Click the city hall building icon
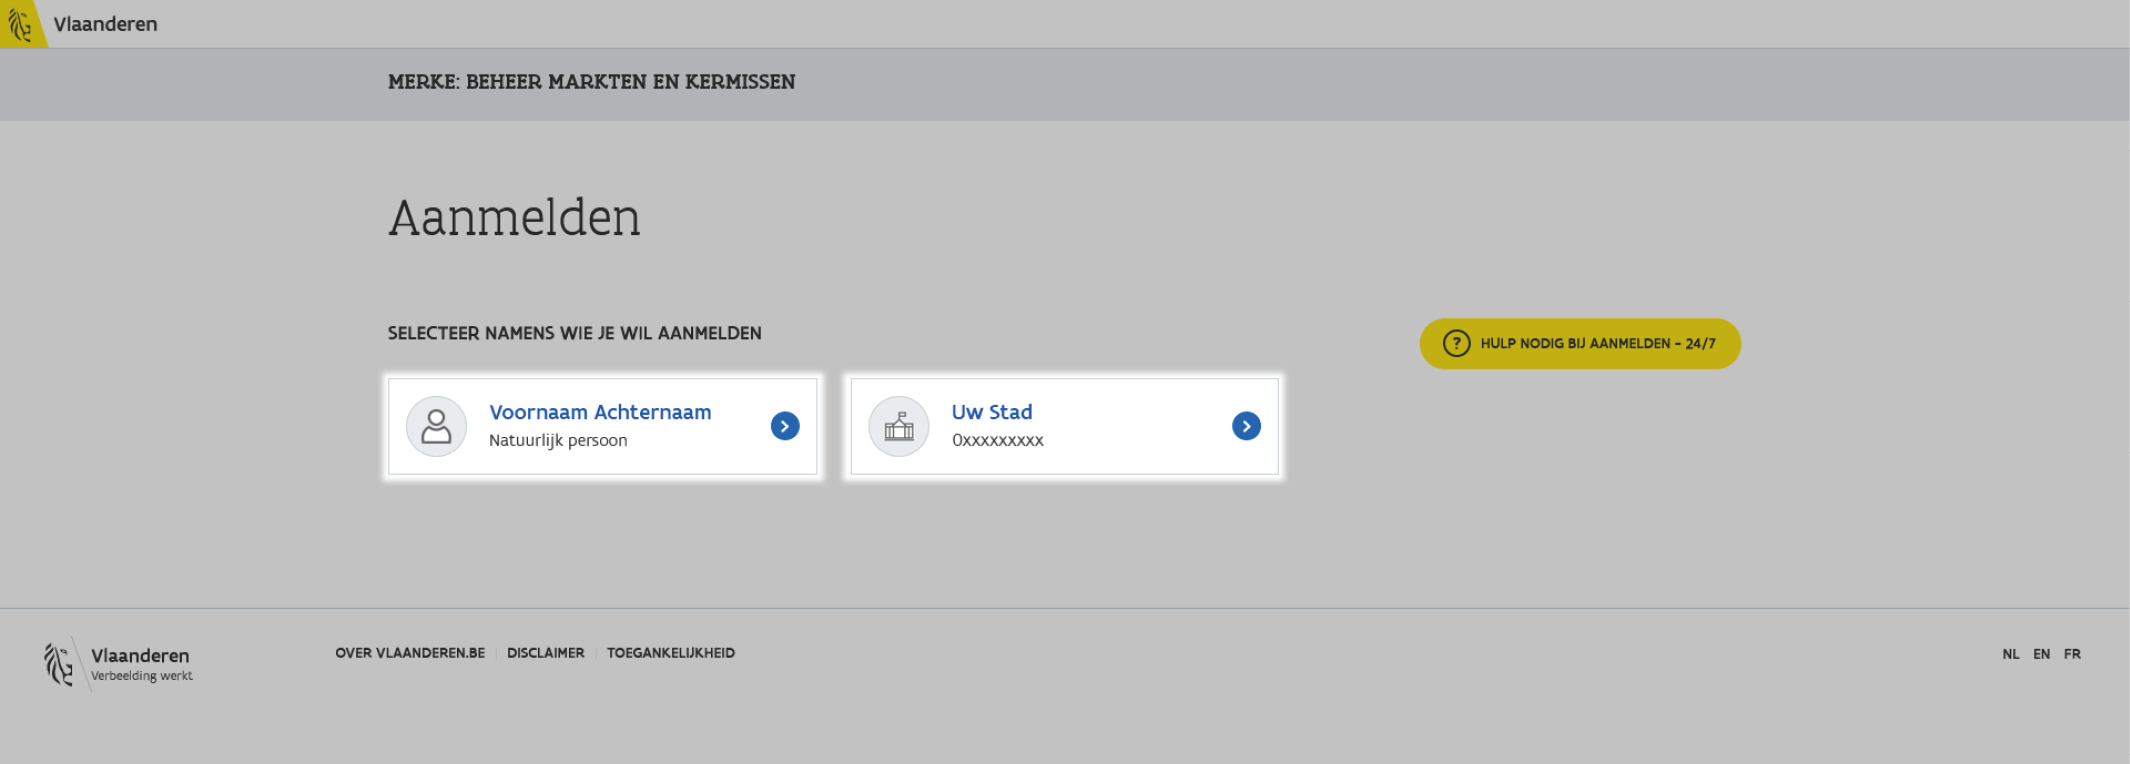 click(x=899, y=427)
